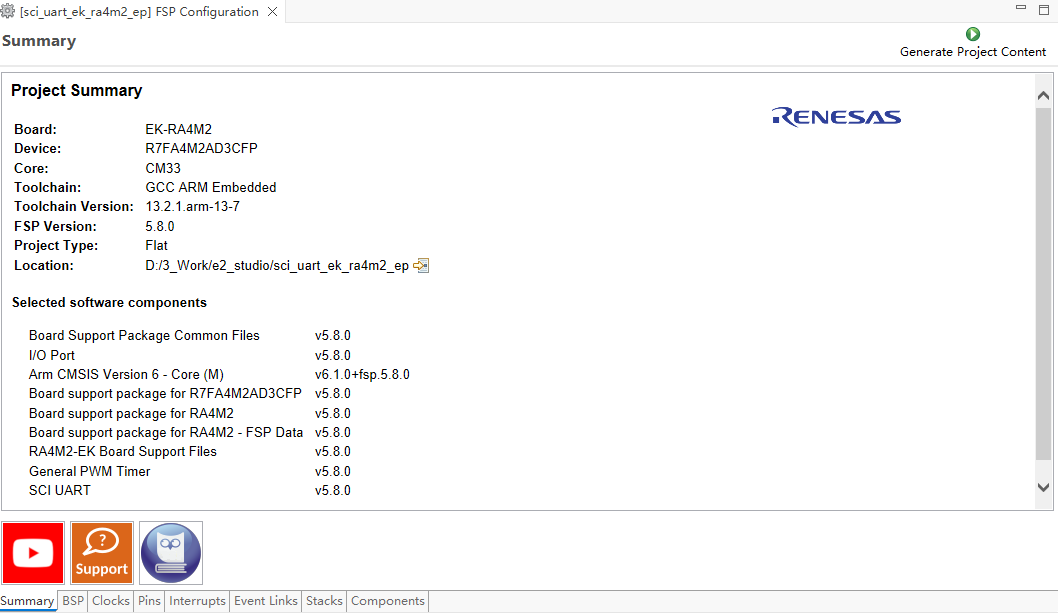Click Board support package for RA4M2 - FSP Data
Screen dimensions: 1058x613
click(x=166, y=433)
